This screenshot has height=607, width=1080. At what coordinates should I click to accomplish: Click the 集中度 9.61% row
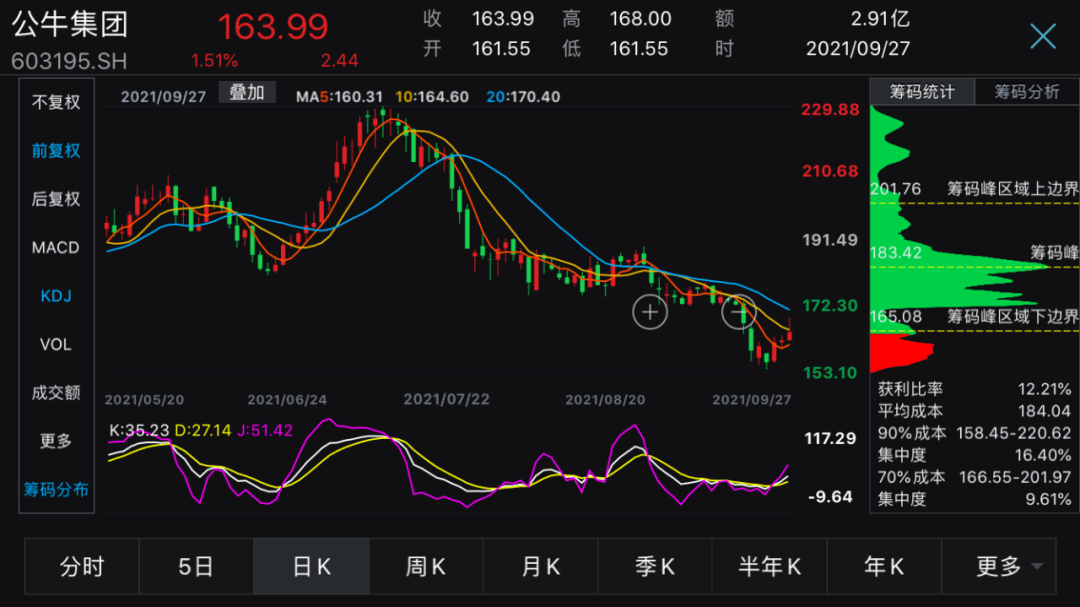pyautogui.click(x=975, y=500)
